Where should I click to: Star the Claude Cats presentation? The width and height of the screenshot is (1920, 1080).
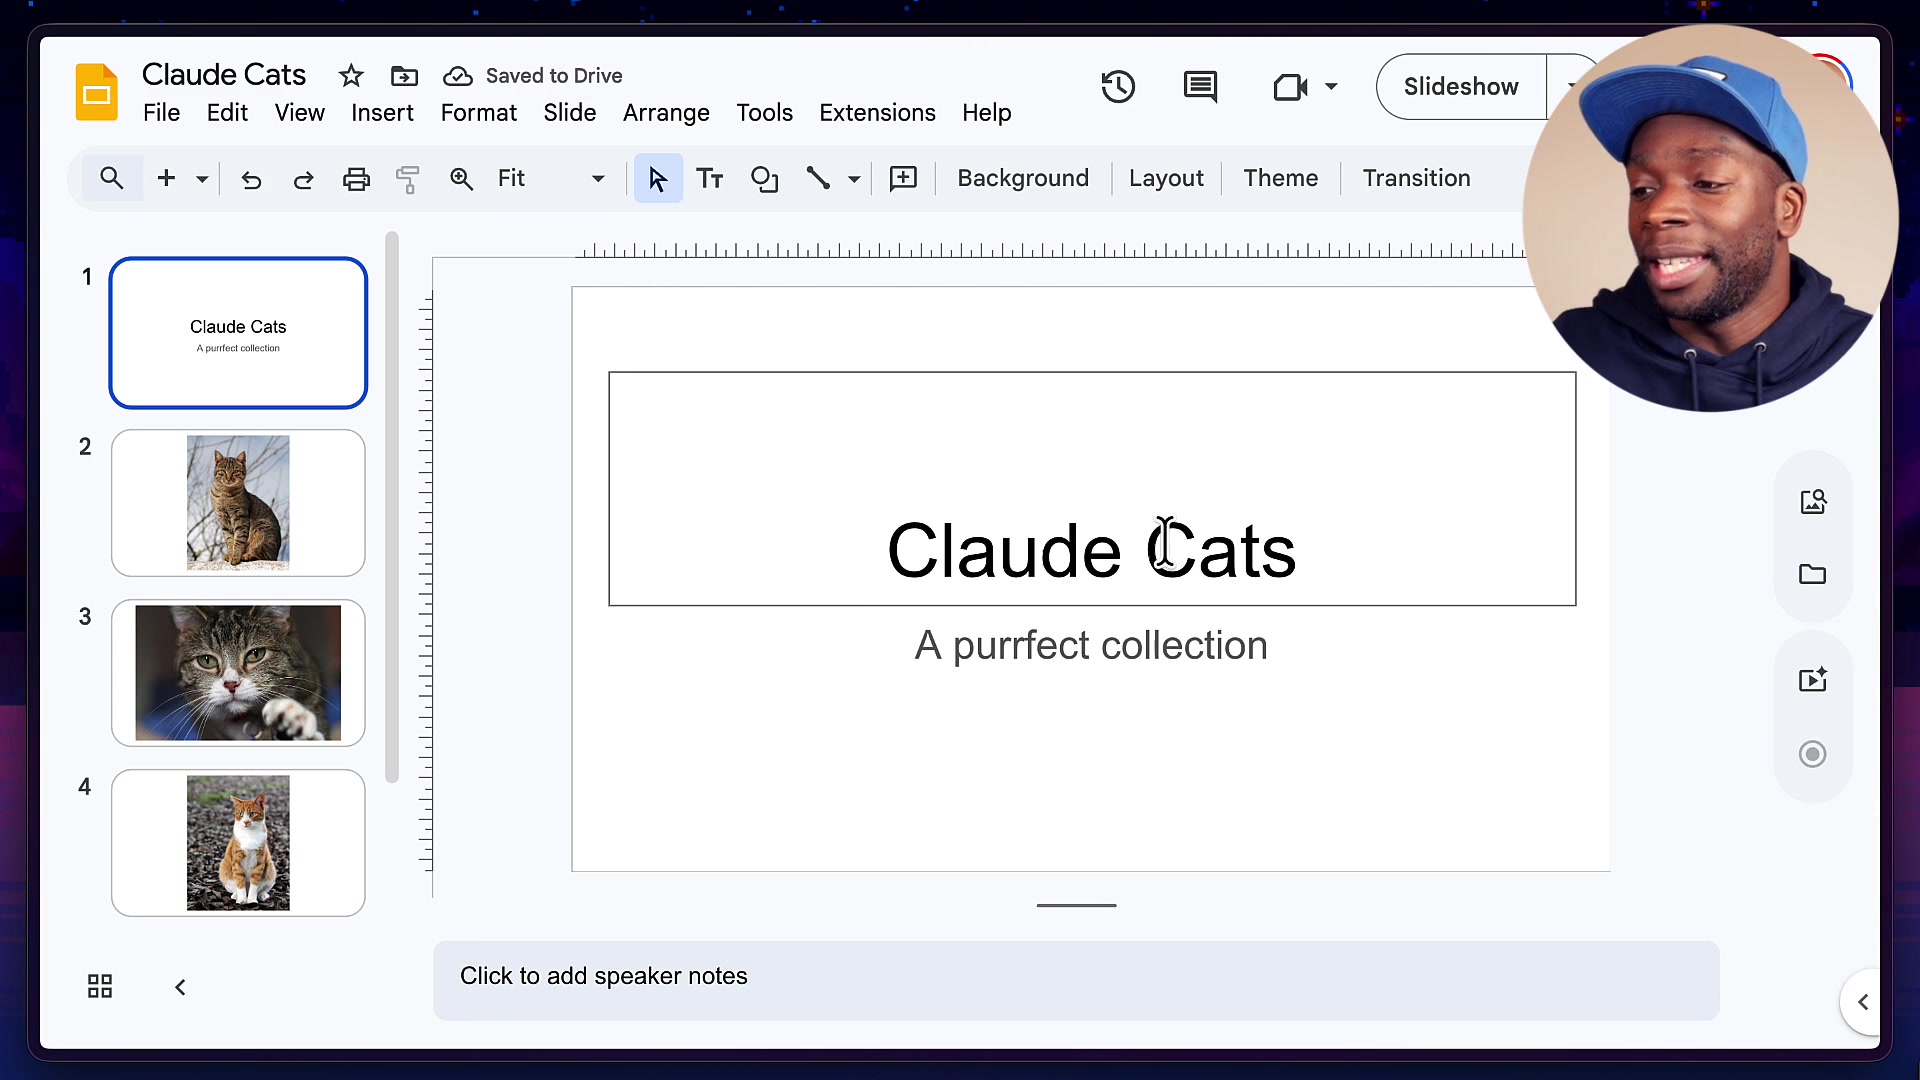(351, 76)
